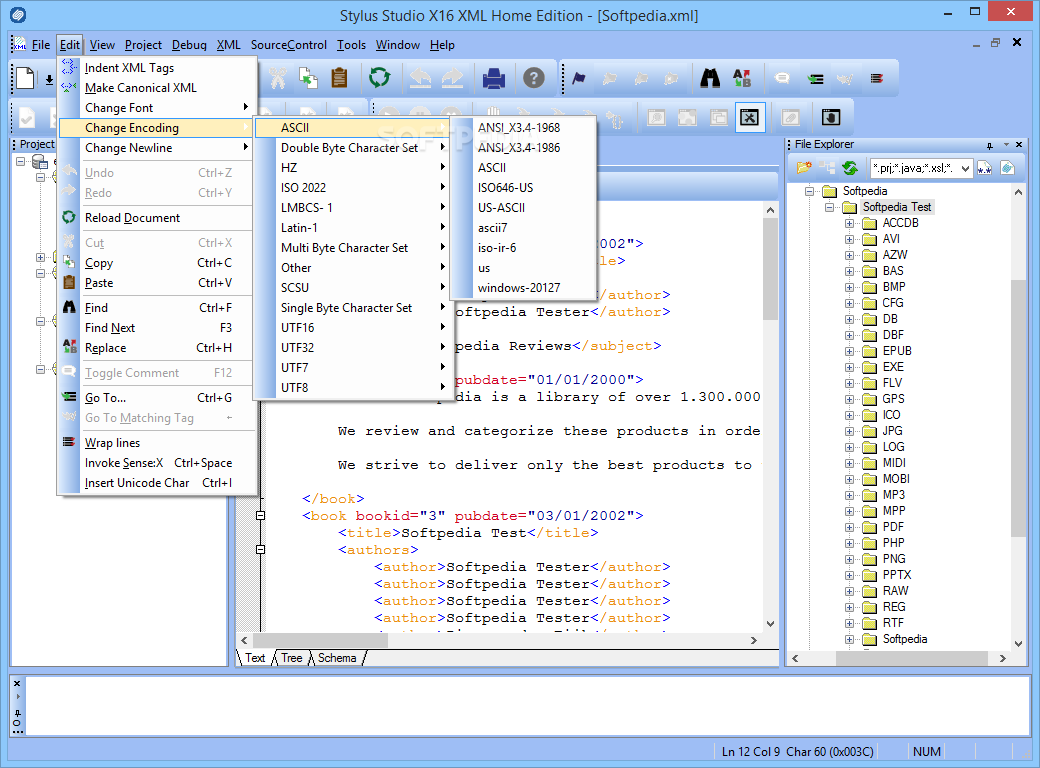The height and width of the screenshot is (768, 1040).
Task: Switch to the Text tab
Action: 255,658
